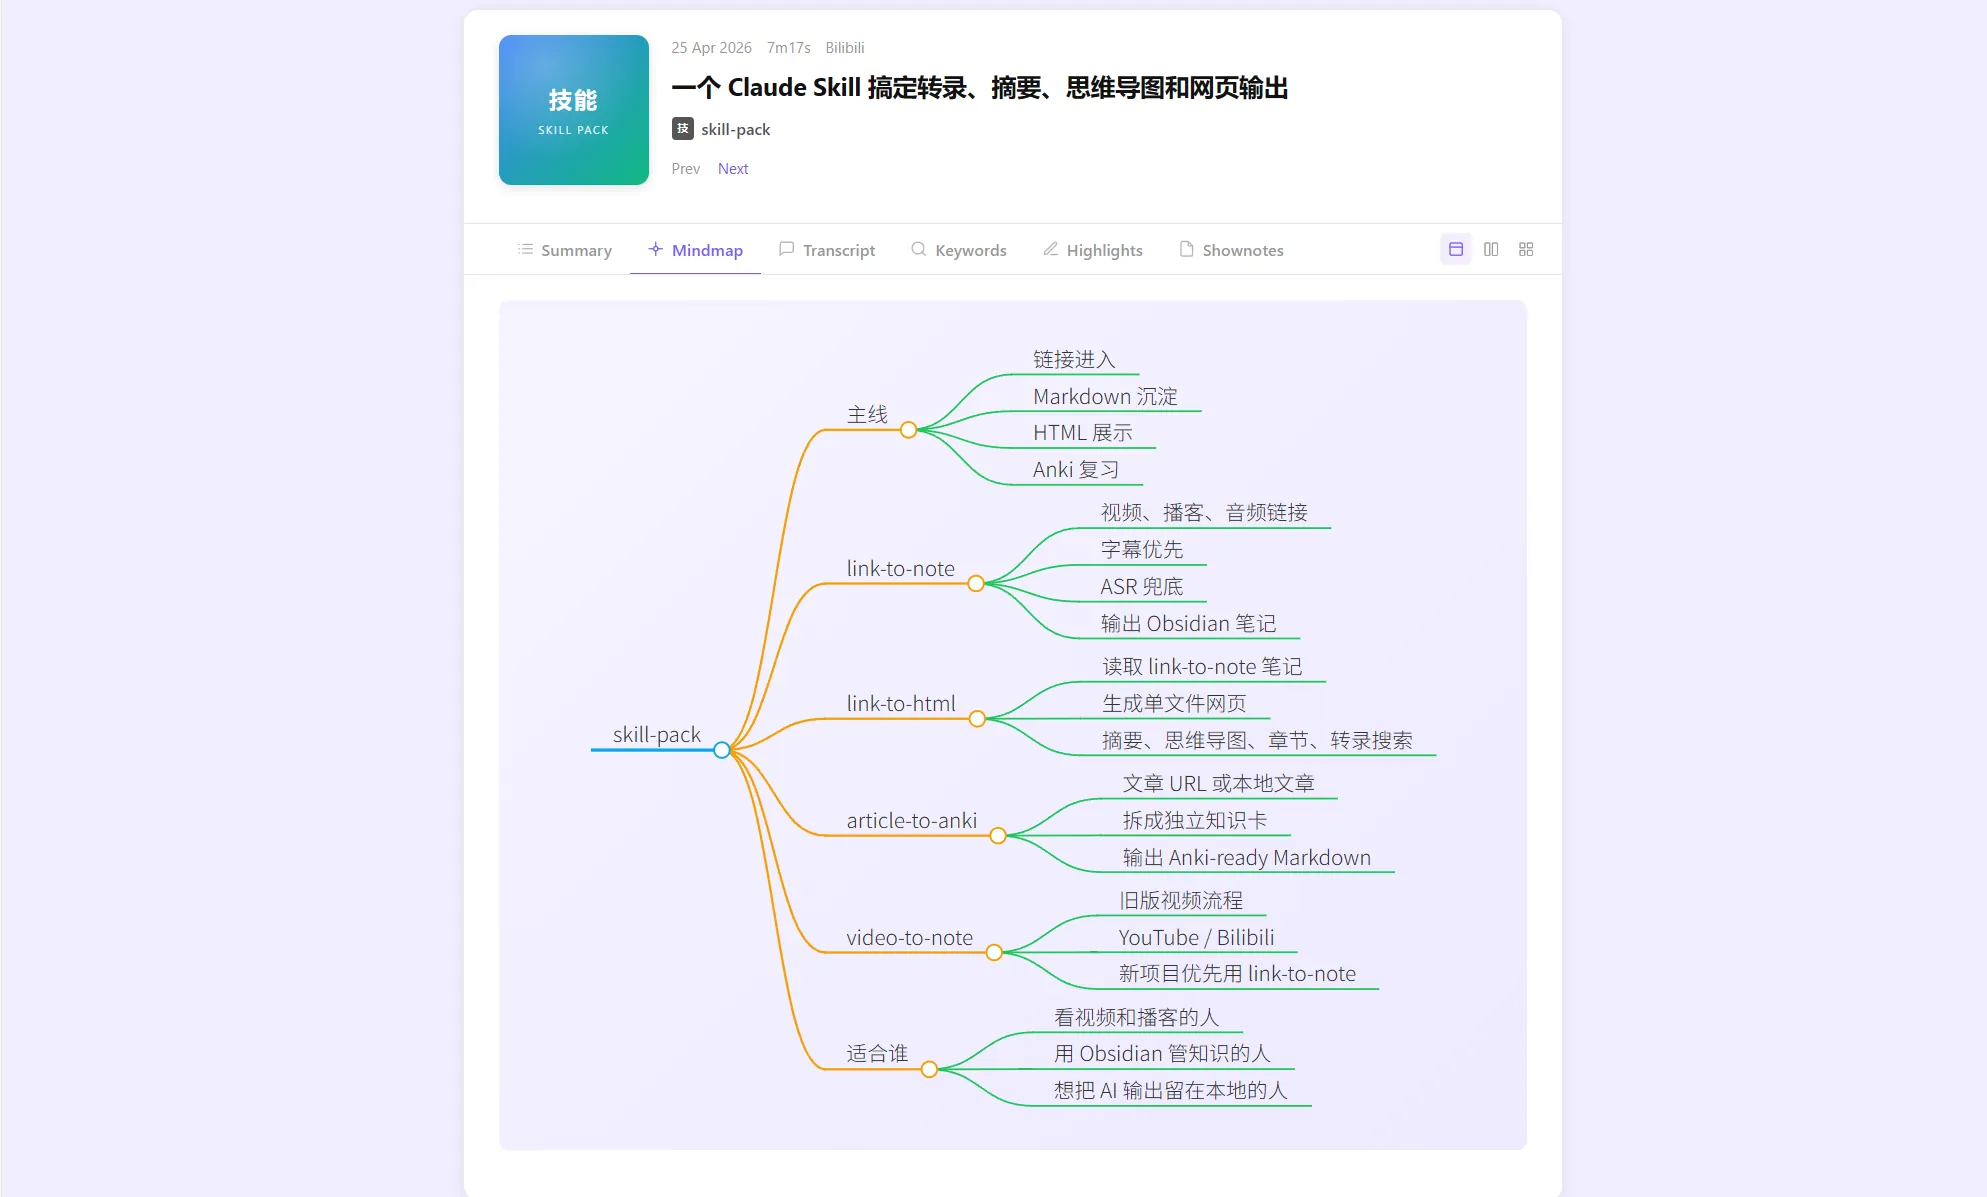The width and height of the screenshot is (1987, 1197).
Task: Click the 用 Obsidian 管知识的人 leaf node
Action: pyautogui.click(x=1163, y=1054)
